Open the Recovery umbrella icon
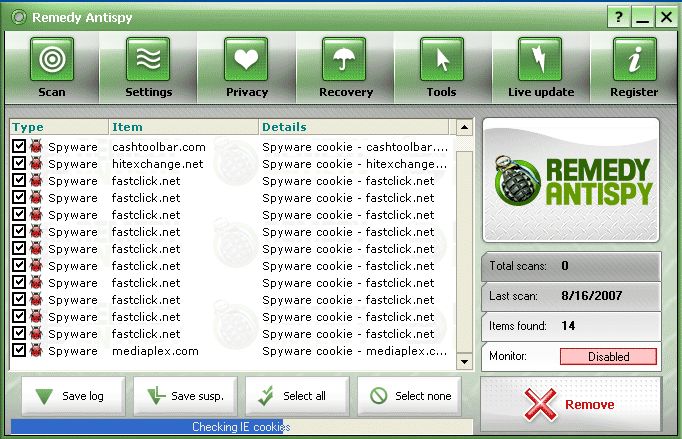 click(x=344, y=59)
